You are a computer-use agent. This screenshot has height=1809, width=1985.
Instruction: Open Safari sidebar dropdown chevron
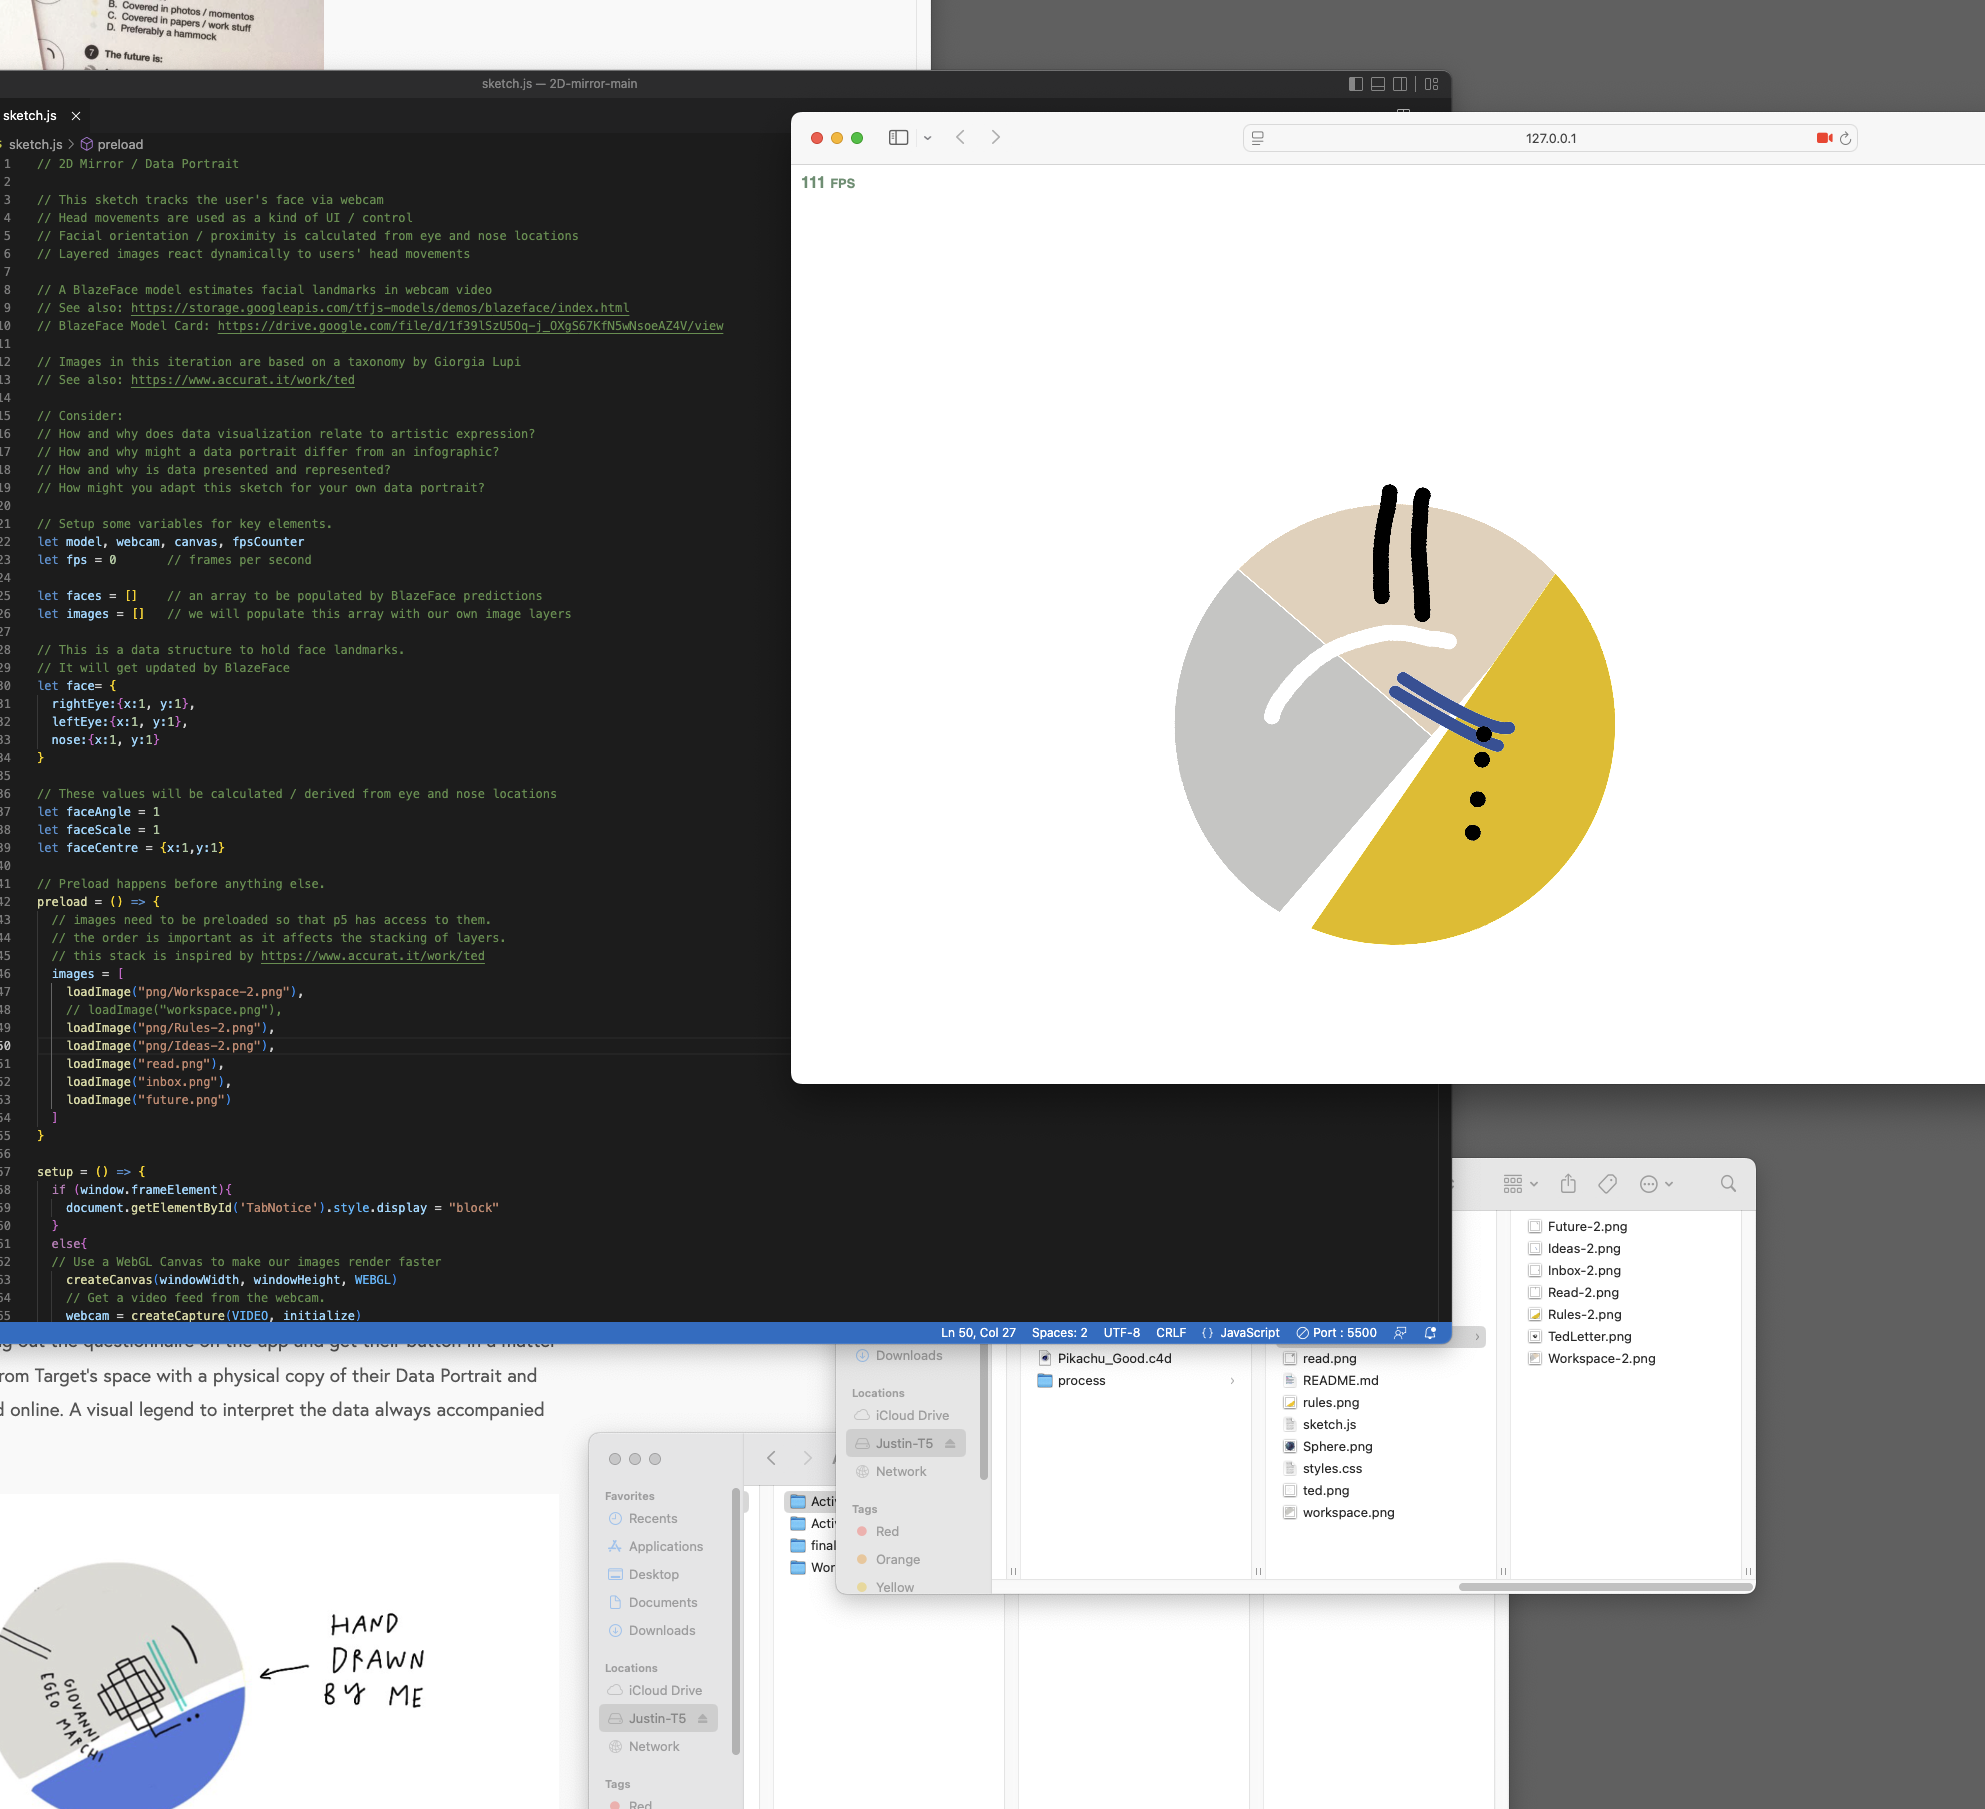pyautogui.click(x=927, y=138)
